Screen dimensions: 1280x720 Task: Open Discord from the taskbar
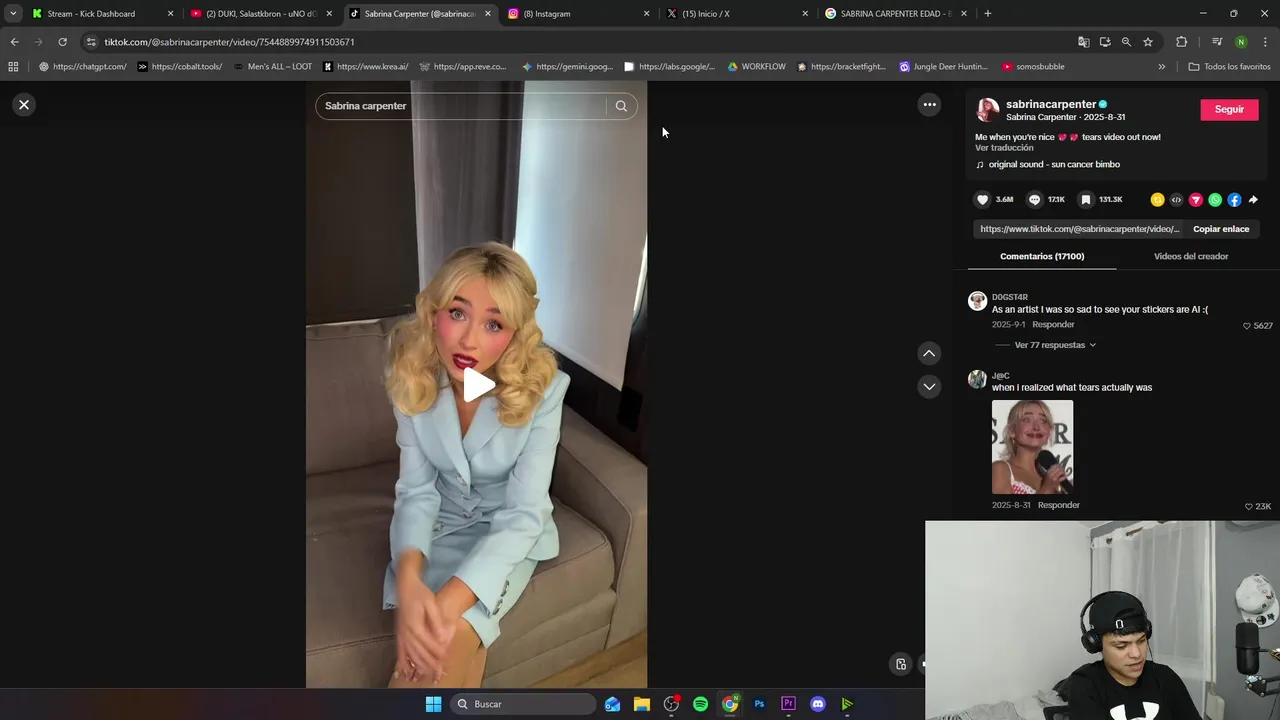click(x=818, y=704)
